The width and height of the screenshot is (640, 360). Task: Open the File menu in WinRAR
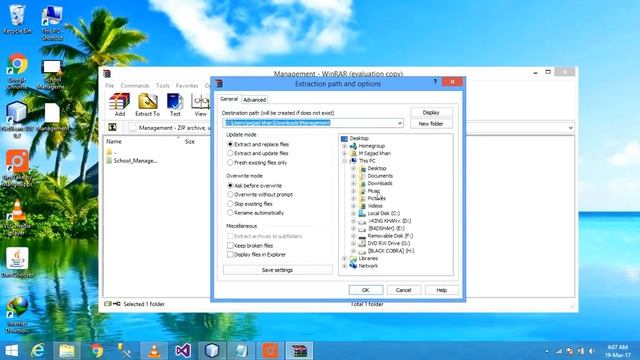tap(110, 86)
